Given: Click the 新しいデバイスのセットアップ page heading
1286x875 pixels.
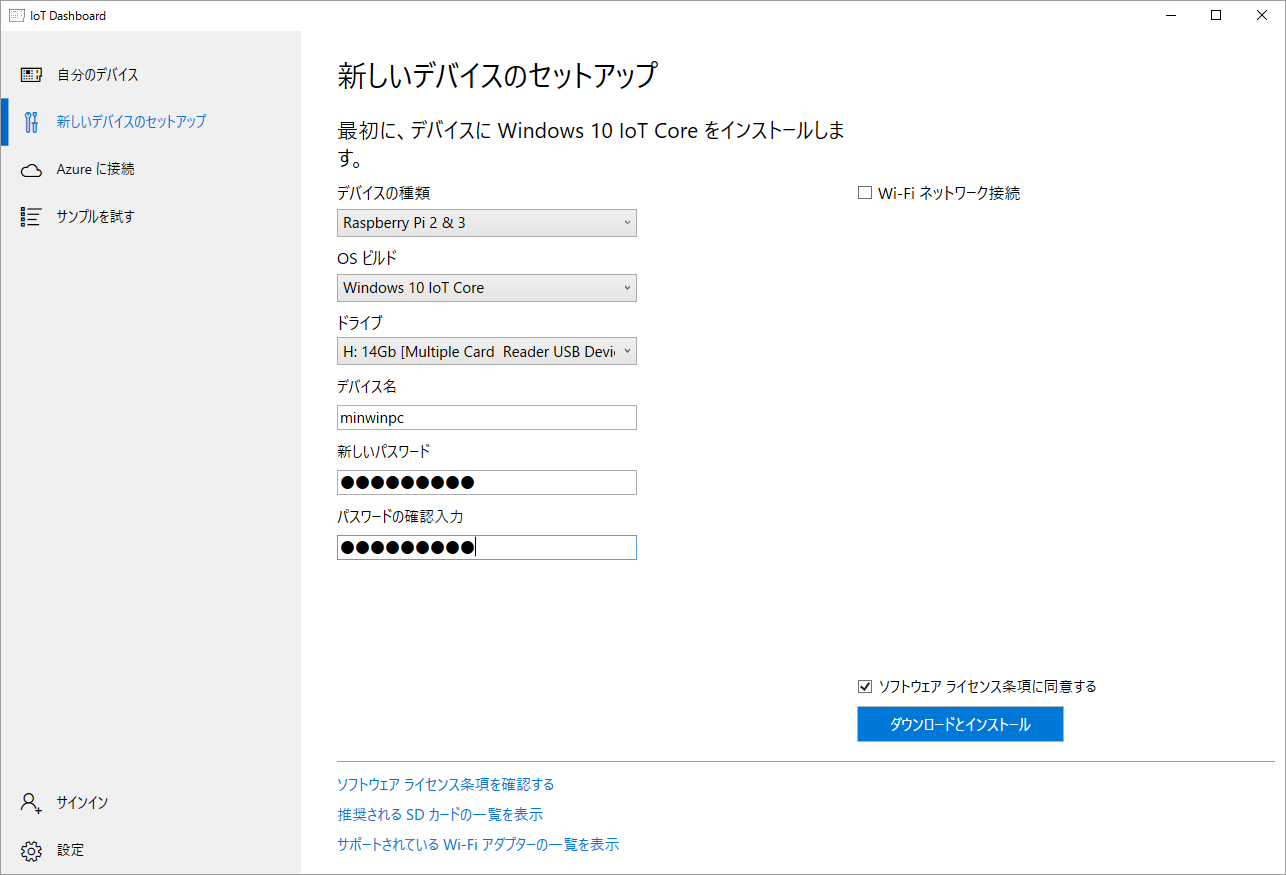Looking at the screenshot, I should click(x=497, y=76).
